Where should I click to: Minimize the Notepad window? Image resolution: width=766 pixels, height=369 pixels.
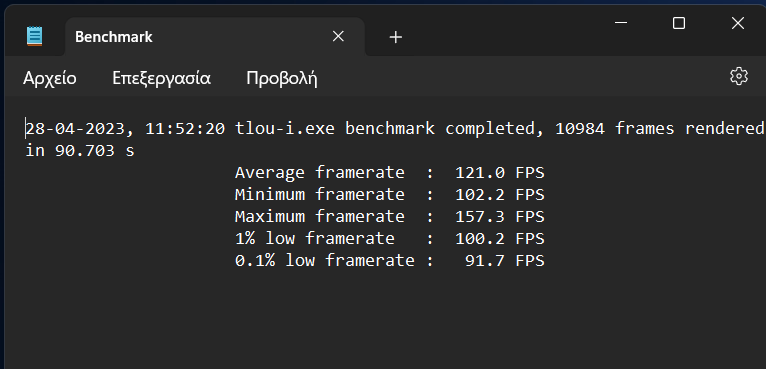point(621,22)
